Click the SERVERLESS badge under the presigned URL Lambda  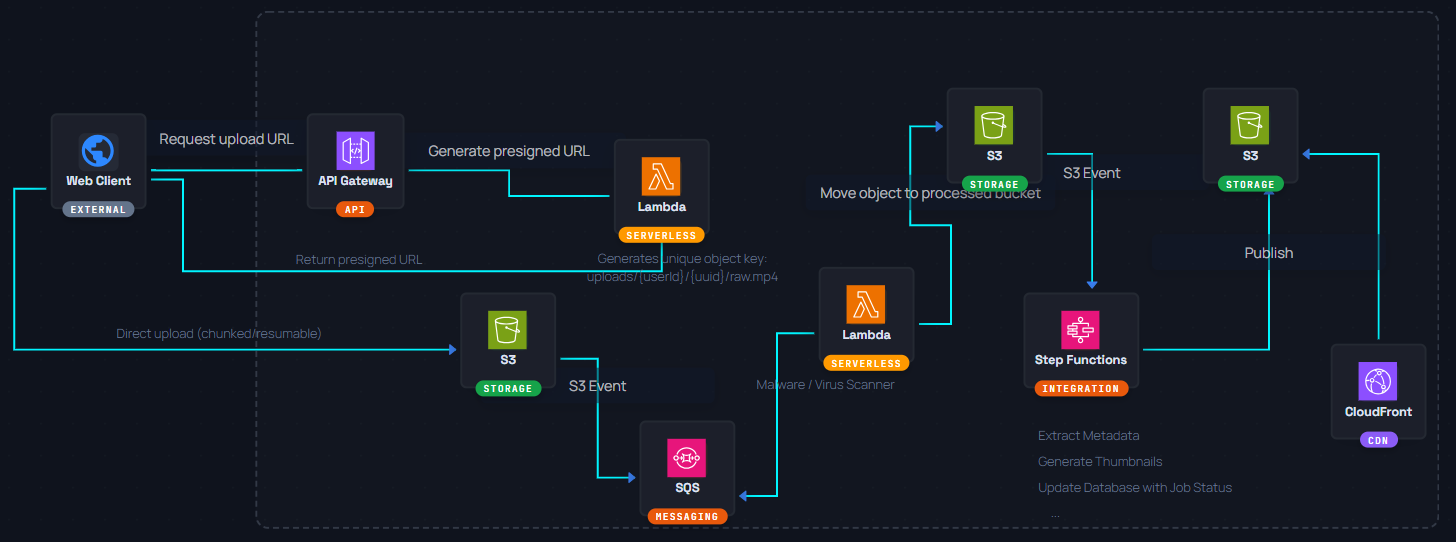click(661, 236)
